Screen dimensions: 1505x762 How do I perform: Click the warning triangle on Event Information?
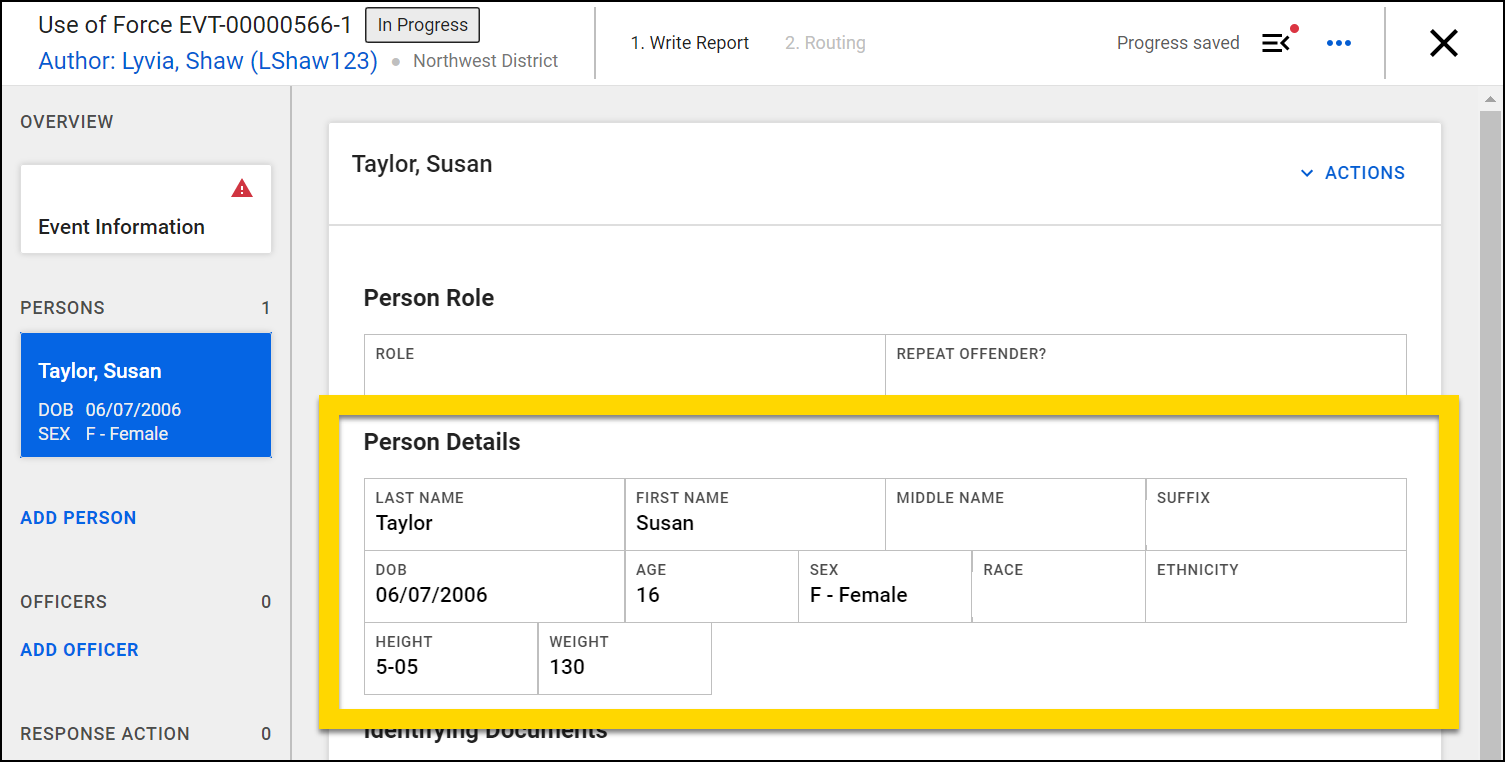[243, 188]
